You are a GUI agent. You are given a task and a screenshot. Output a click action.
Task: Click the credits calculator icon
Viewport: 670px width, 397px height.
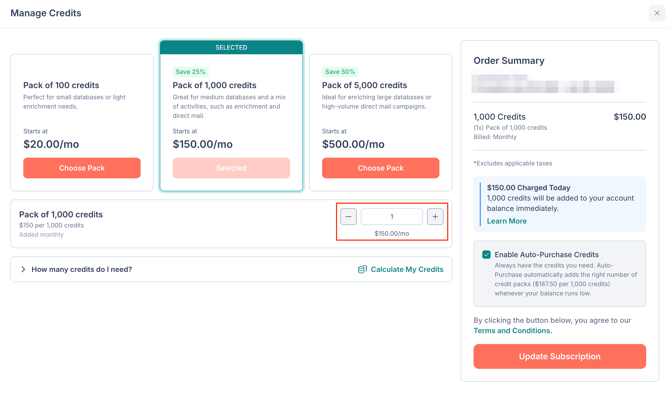[x=362, y=269]
